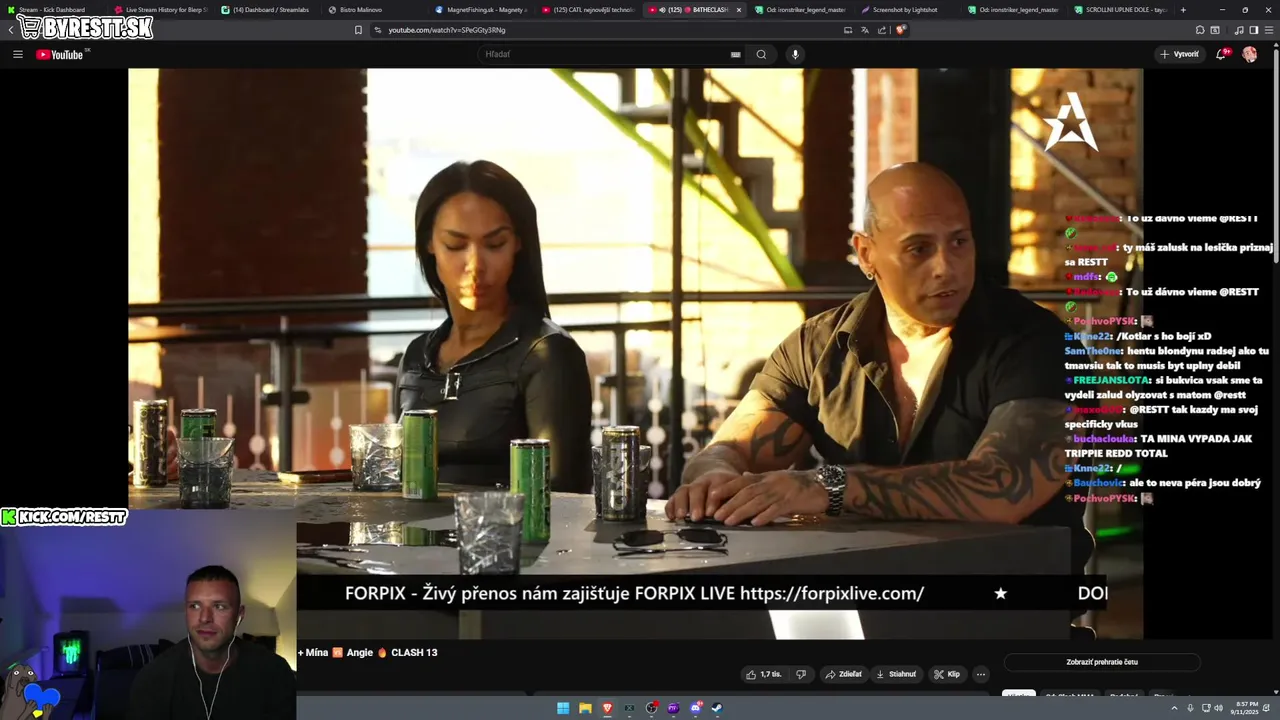Open the more actions ellipsis under video
Viewport: 1280px width, 720px height.
981,674
